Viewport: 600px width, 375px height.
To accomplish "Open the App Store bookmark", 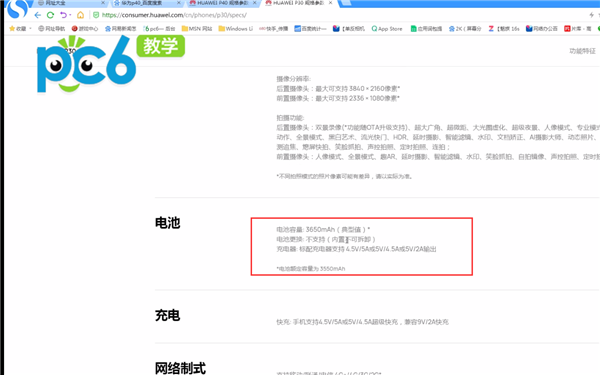I will tap(387, 29).
